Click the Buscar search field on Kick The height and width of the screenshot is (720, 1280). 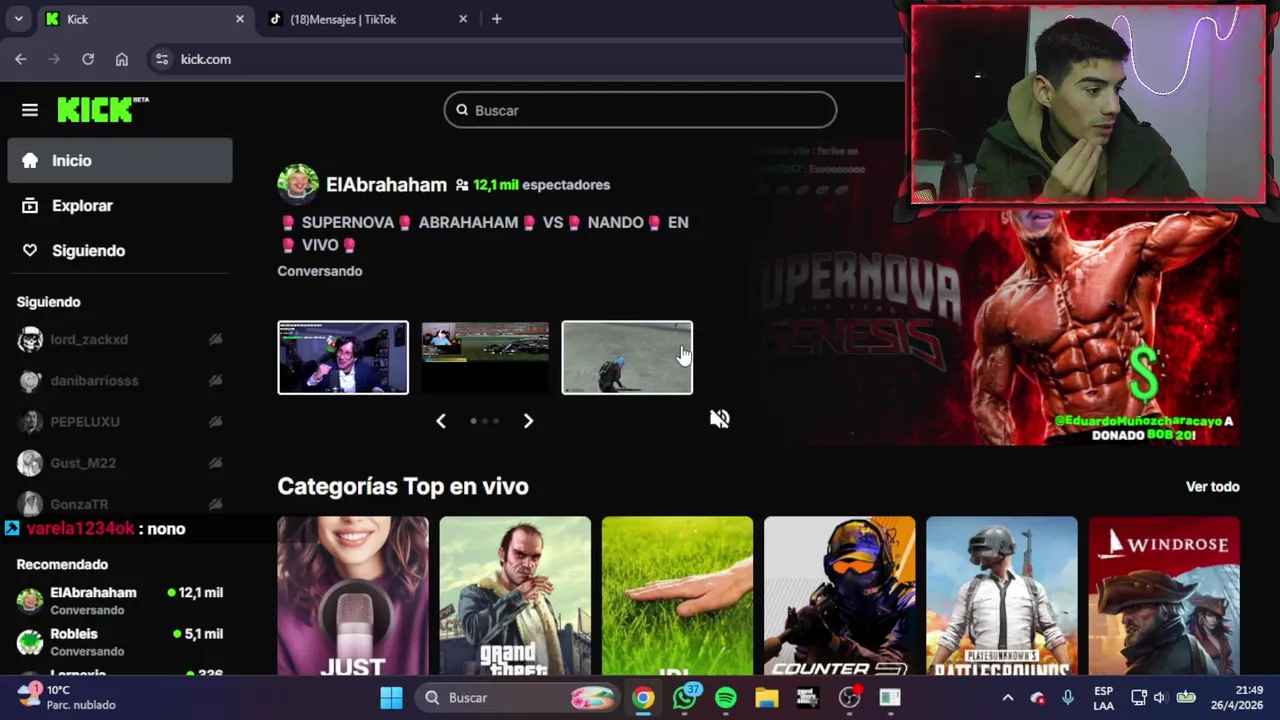point(640,110)
